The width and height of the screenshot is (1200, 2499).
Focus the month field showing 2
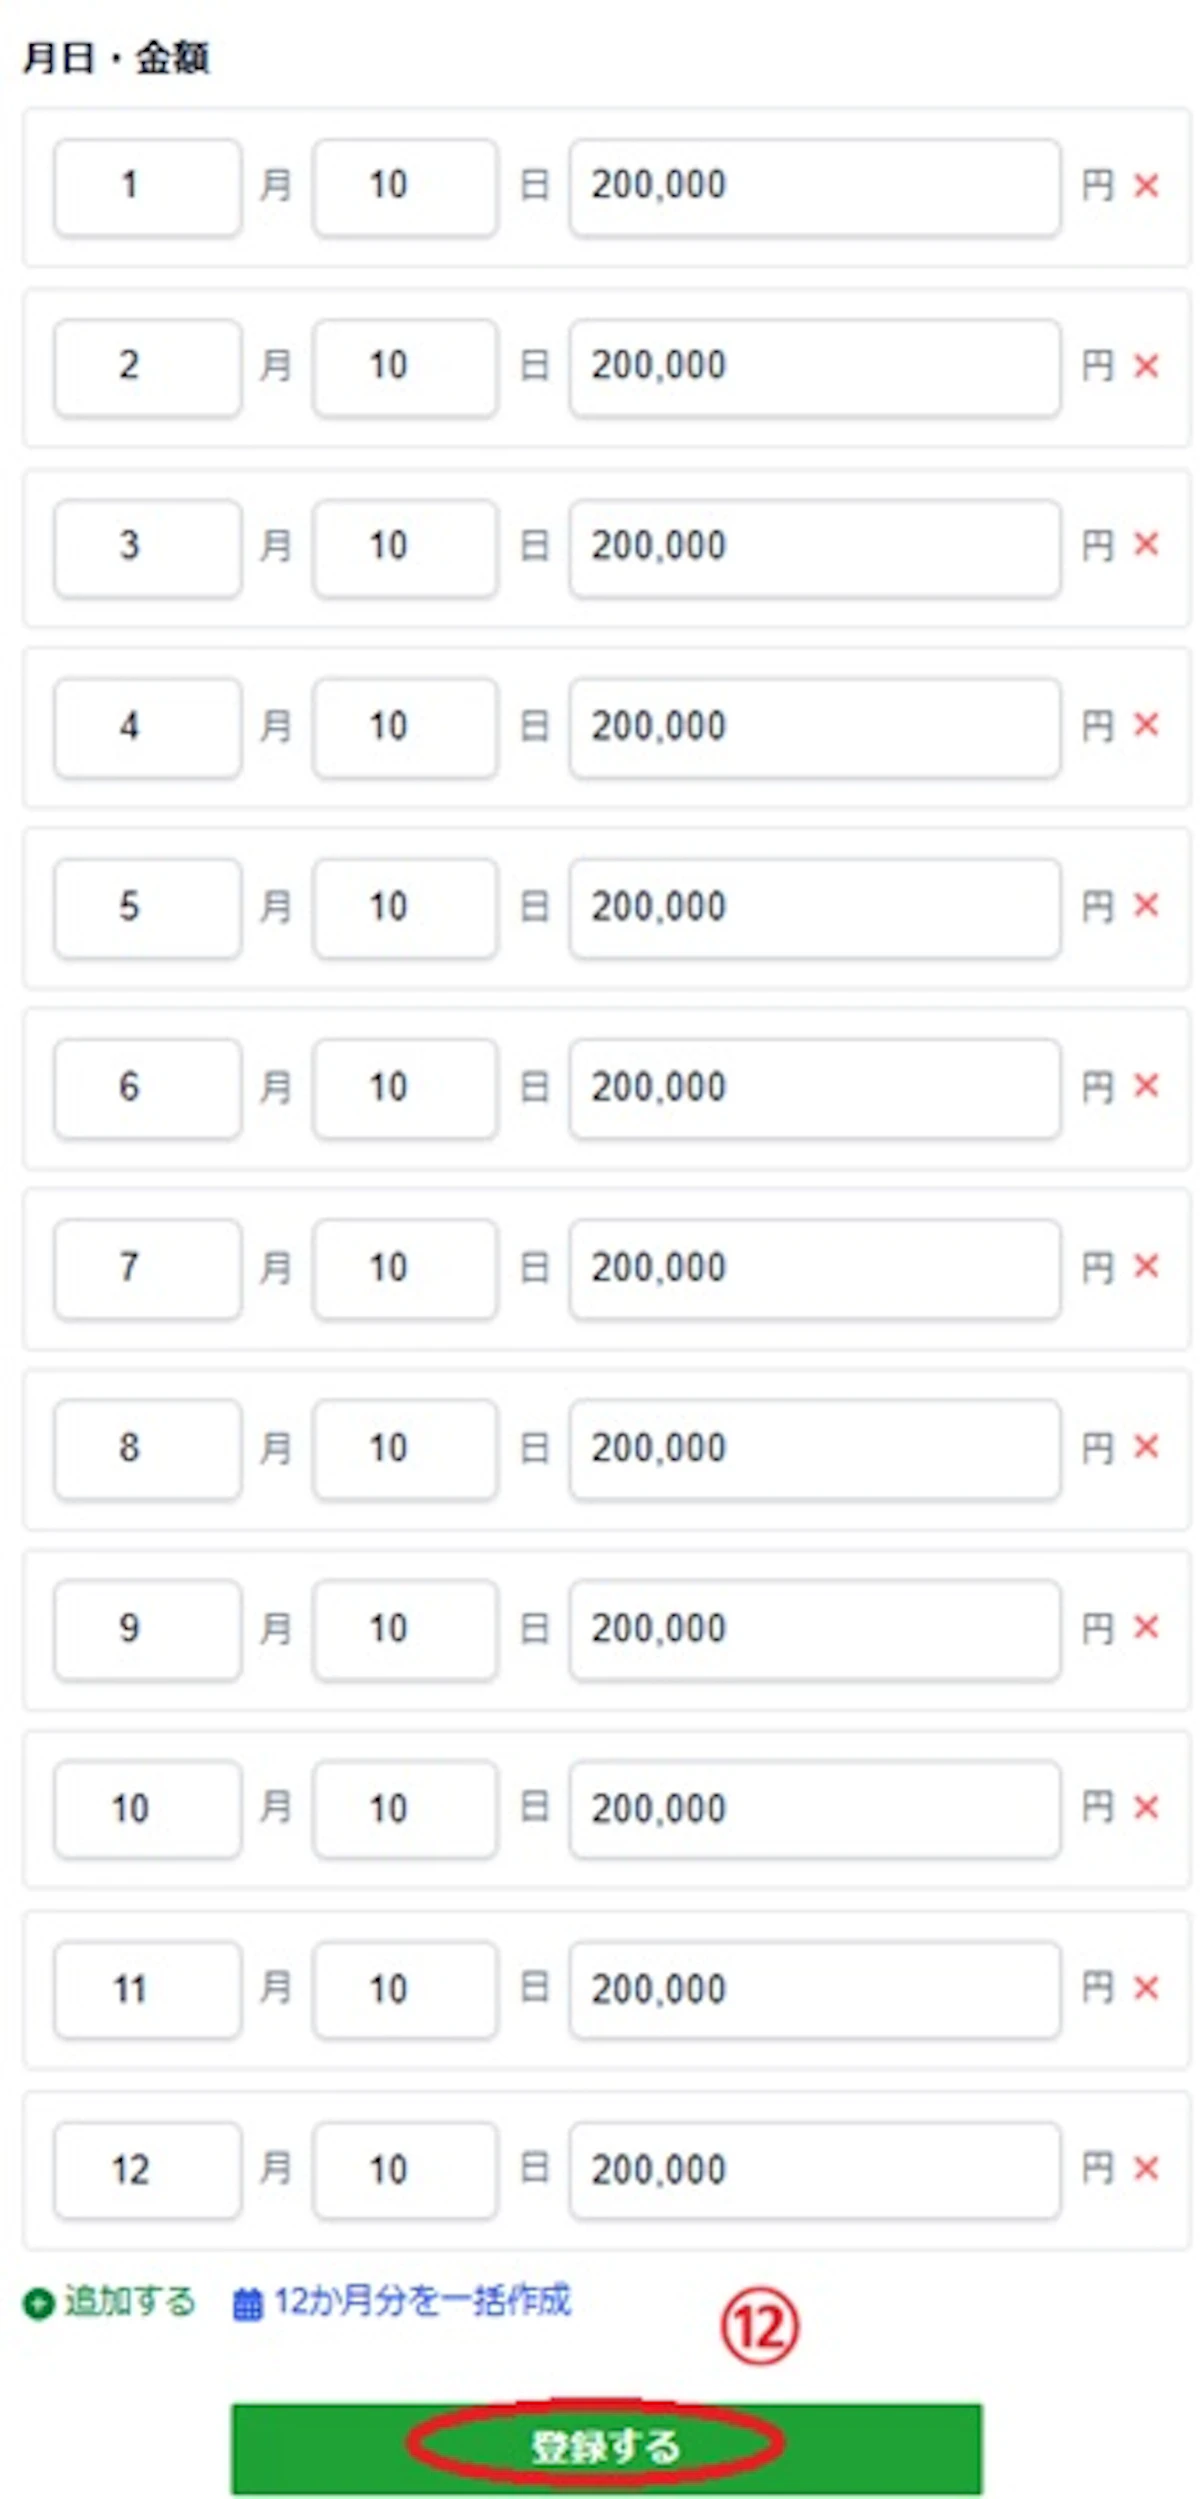click(148, 367)
